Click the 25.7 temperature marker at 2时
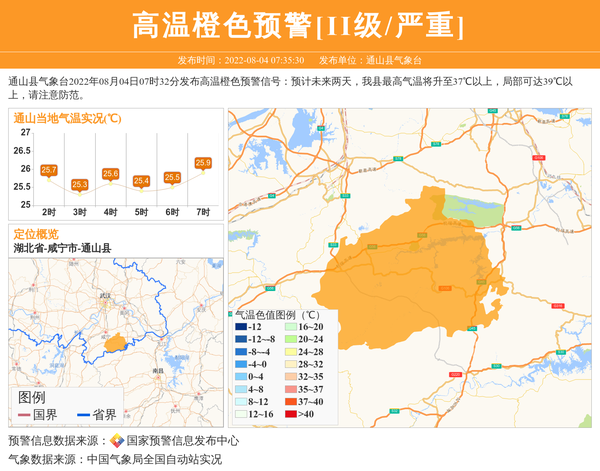Image resolution: width=600 pixels, height=471 pixels. [49, 170]
